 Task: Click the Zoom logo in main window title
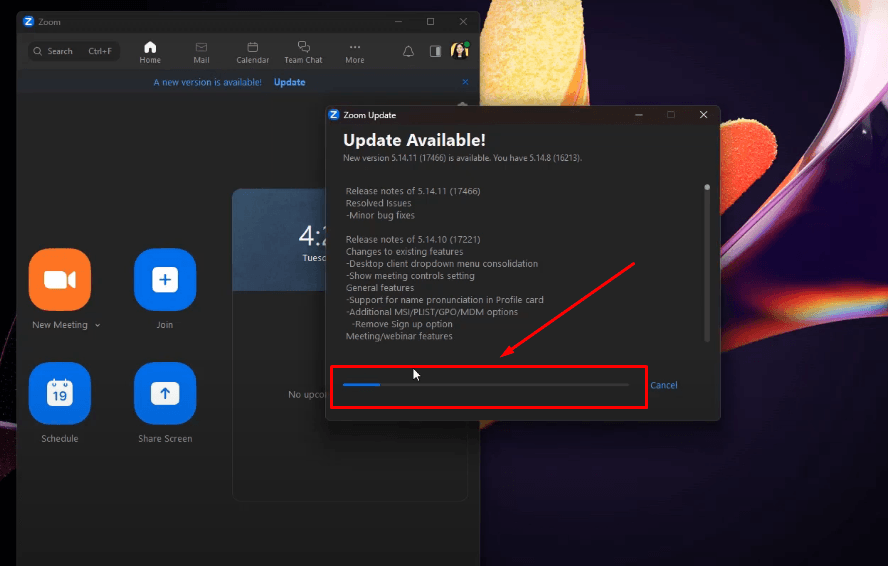(x=28, y=22)
